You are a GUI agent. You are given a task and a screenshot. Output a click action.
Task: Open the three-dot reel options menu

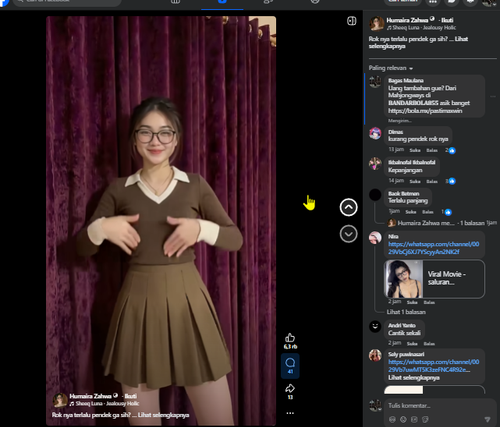[290, 413]
